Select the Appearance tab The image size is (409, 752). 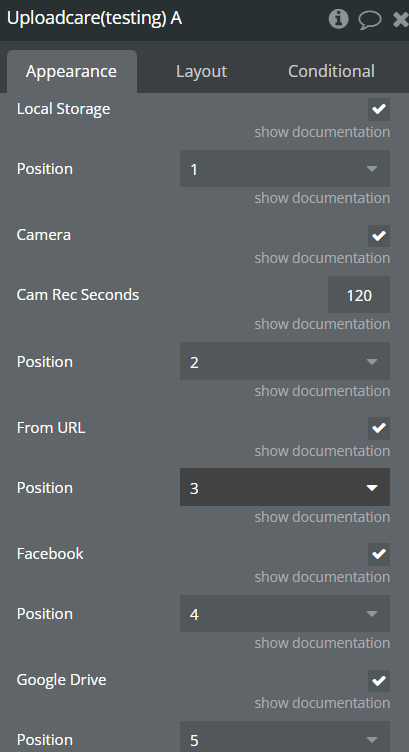71,71
